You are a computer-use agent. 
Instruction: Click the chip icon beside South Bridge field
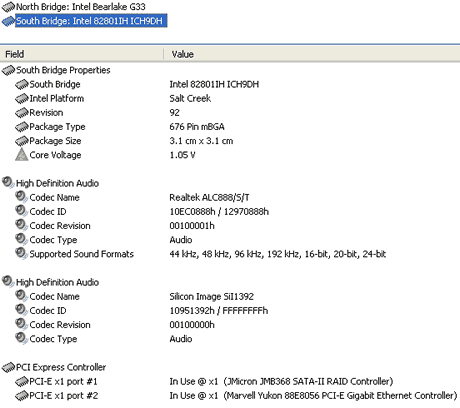pyautogui.click(x=22, y=84)
